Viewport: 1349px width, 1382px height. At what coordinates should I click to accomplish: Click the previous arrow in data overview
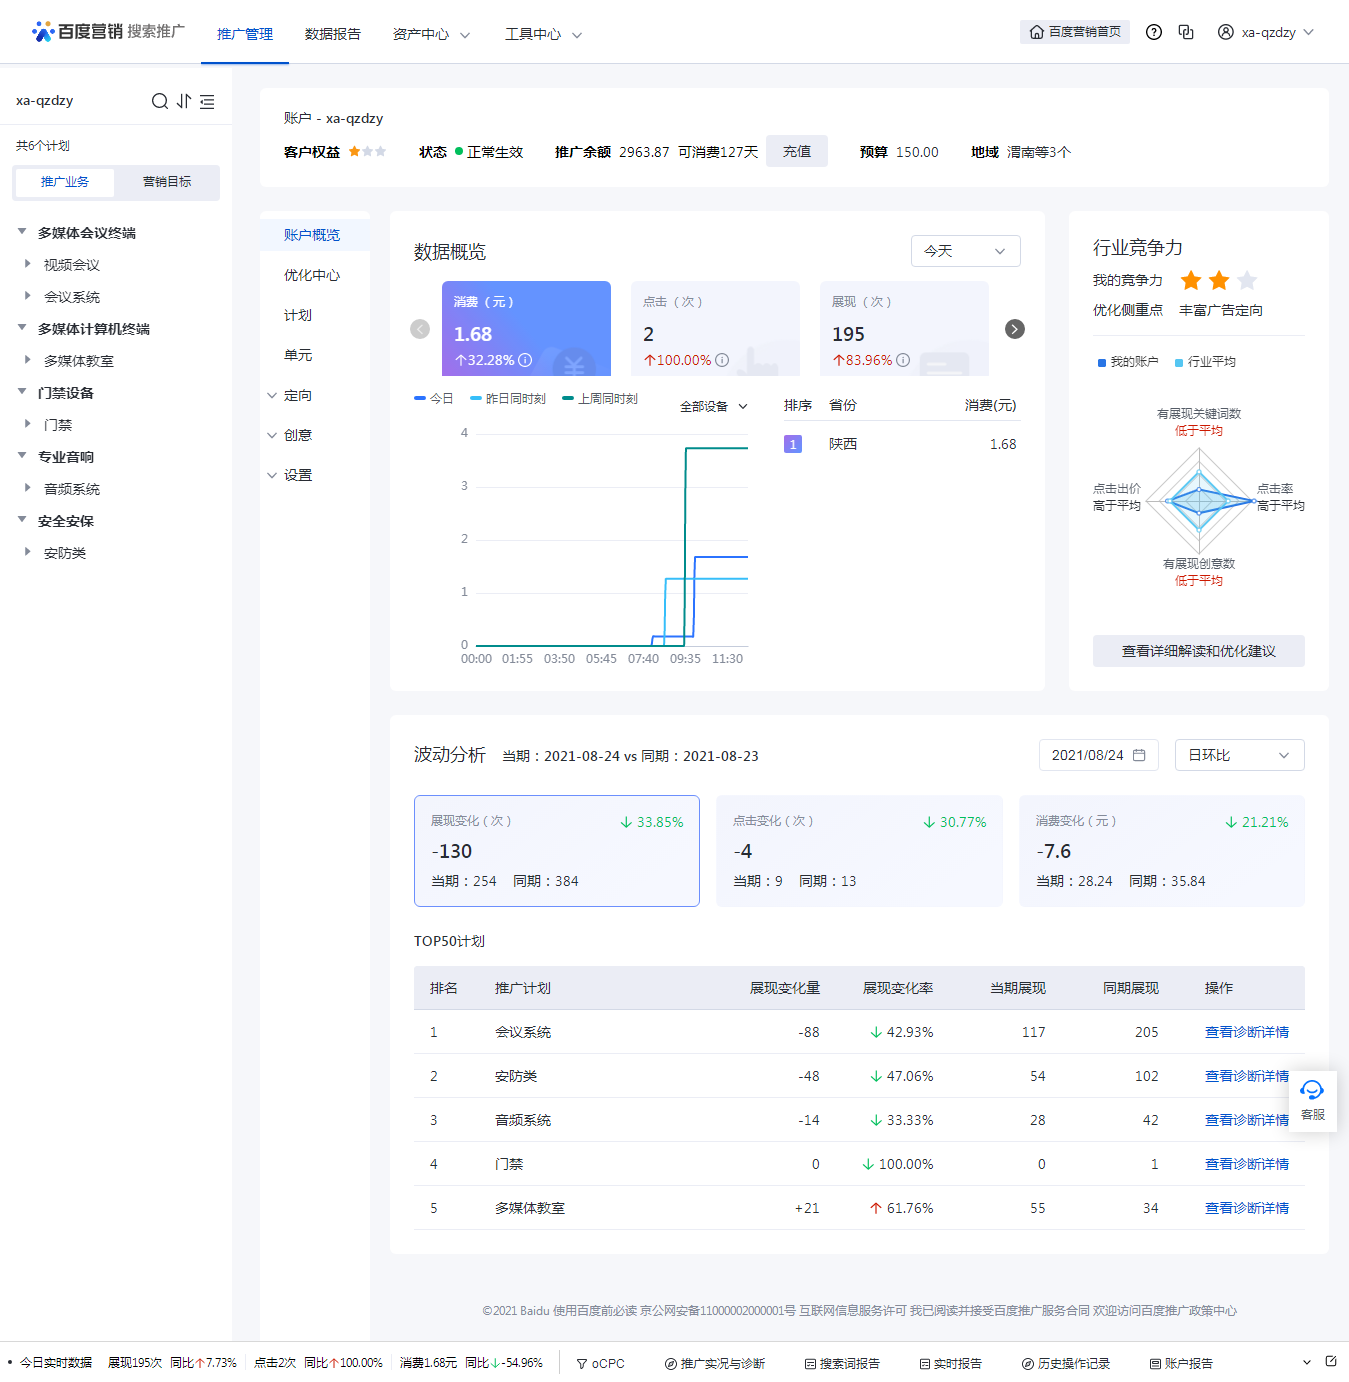coord(420,329)
